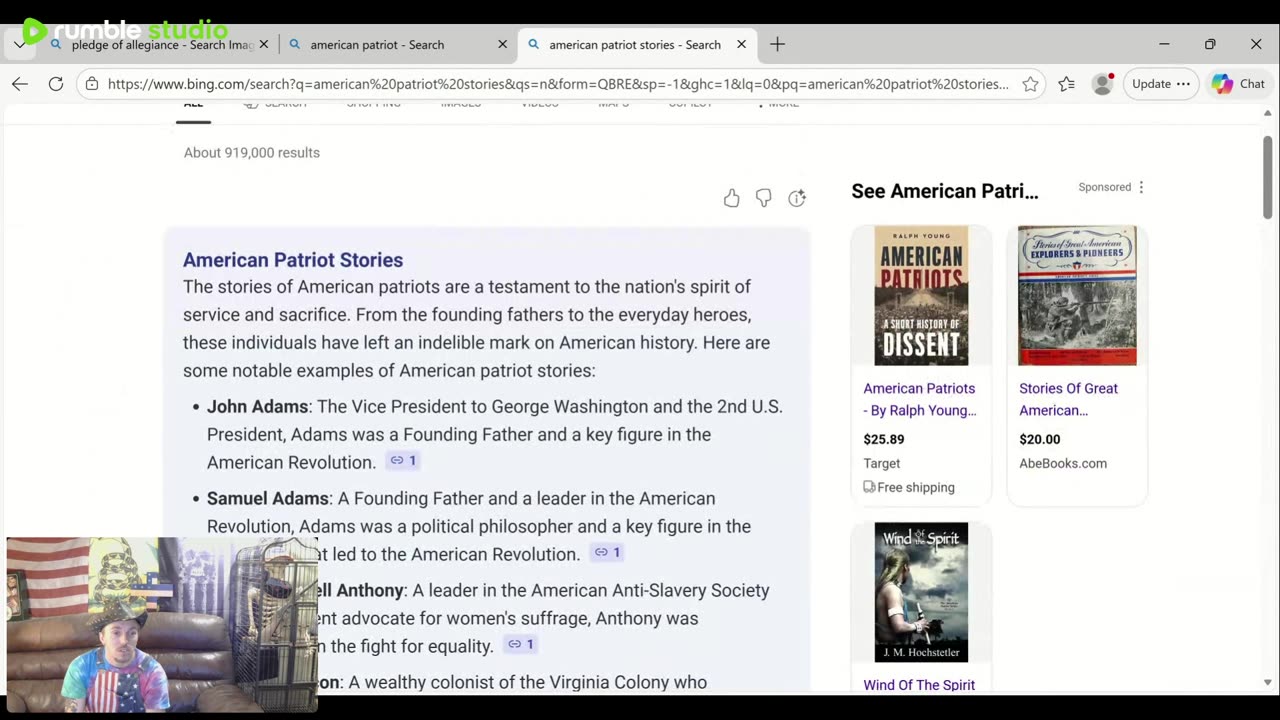Open the sponsored options three-dot menu

1141,187
